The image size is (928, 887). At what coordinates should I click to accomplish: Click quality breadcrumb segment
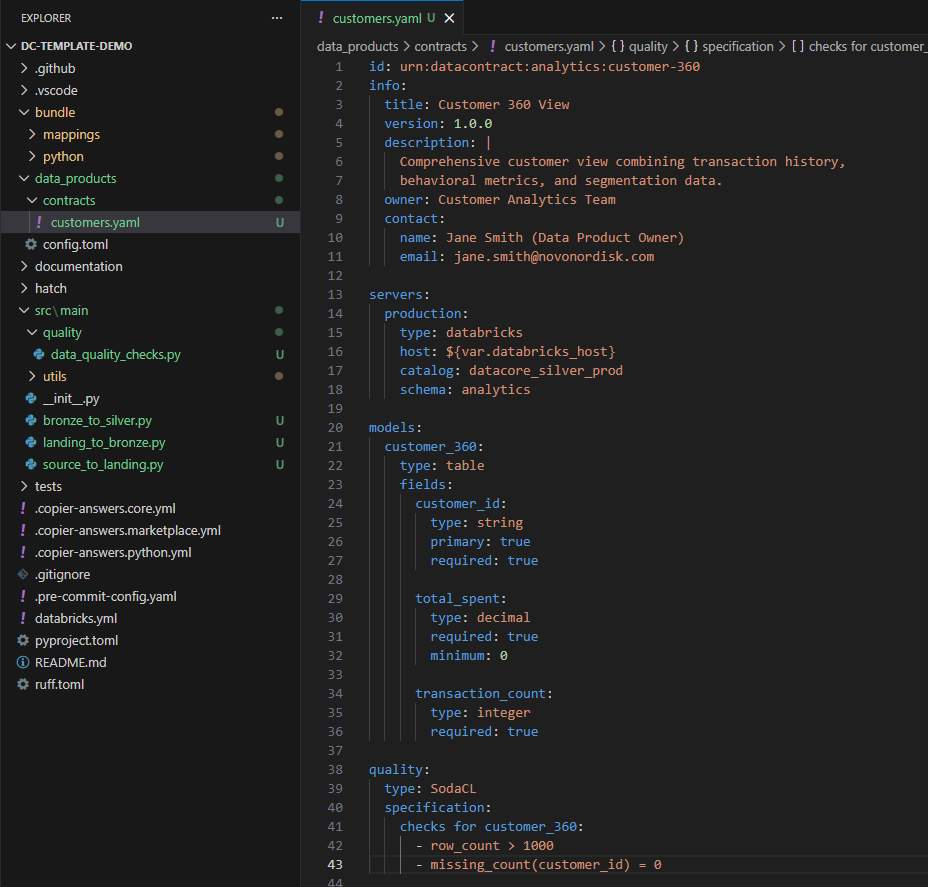648,46
